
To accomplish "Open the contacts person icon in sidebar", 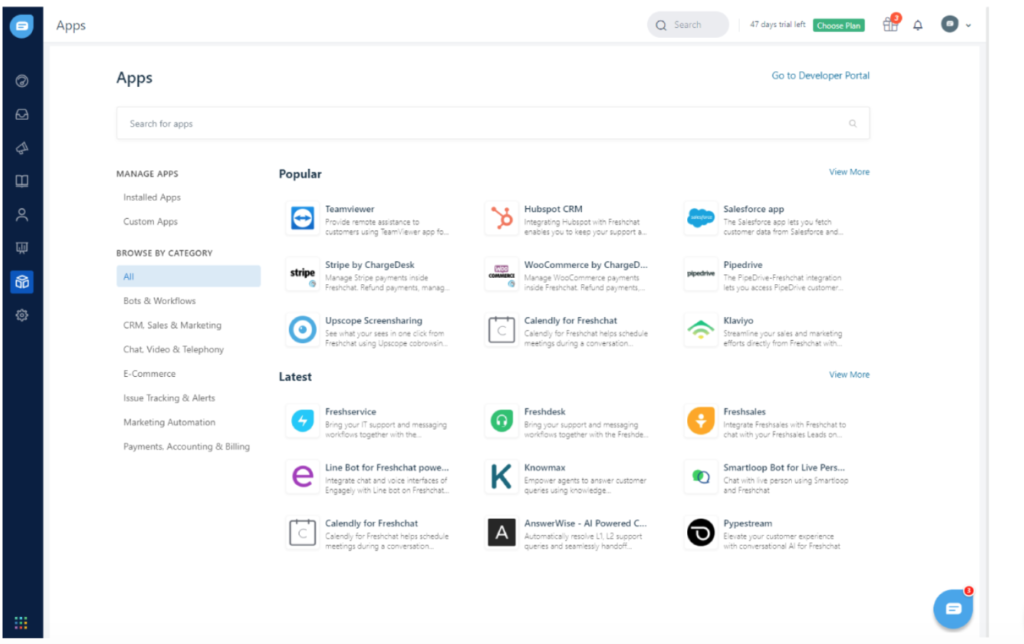I will click(22, 214).
